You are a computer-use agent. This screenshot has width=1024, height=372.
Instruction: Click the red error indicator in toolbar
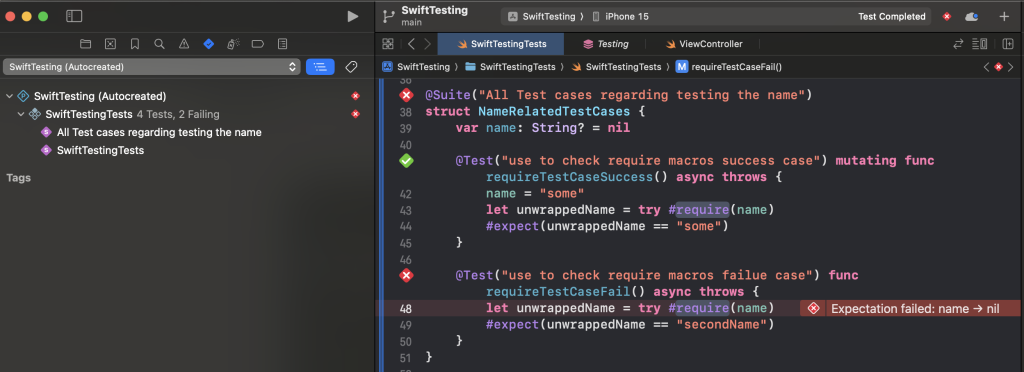click(947, 16)
